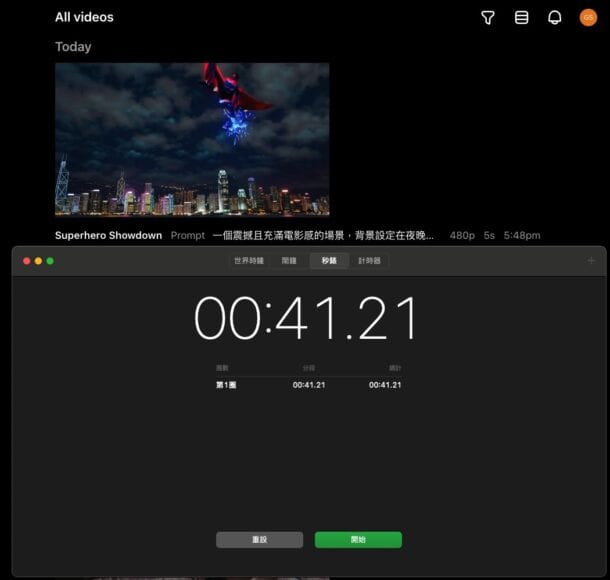Click the list view layout icon
610x580 pixels.
[x=521, y=18]
